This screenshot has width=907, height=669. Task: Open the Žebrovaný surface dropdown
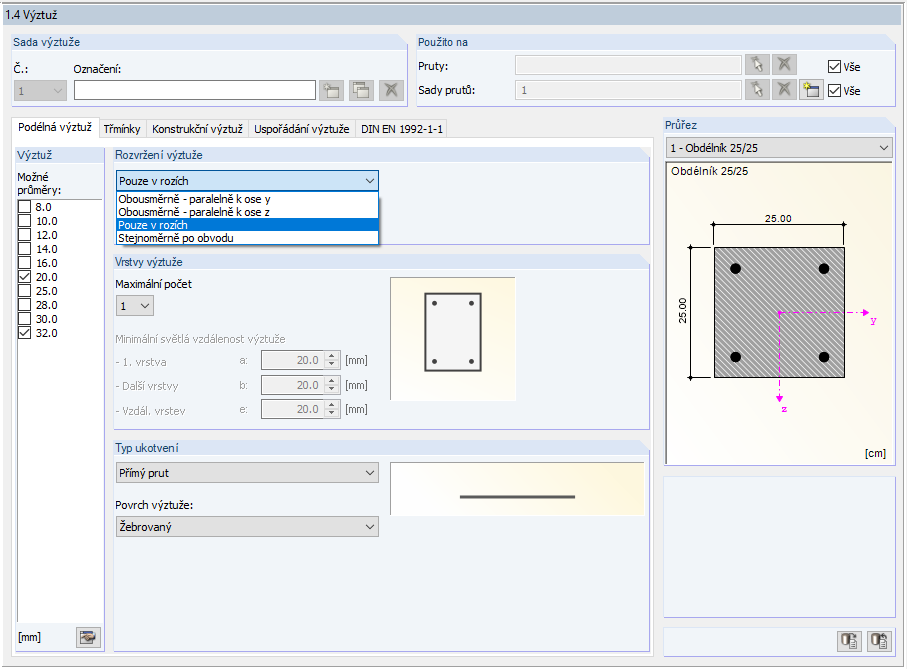pos(247,527)
